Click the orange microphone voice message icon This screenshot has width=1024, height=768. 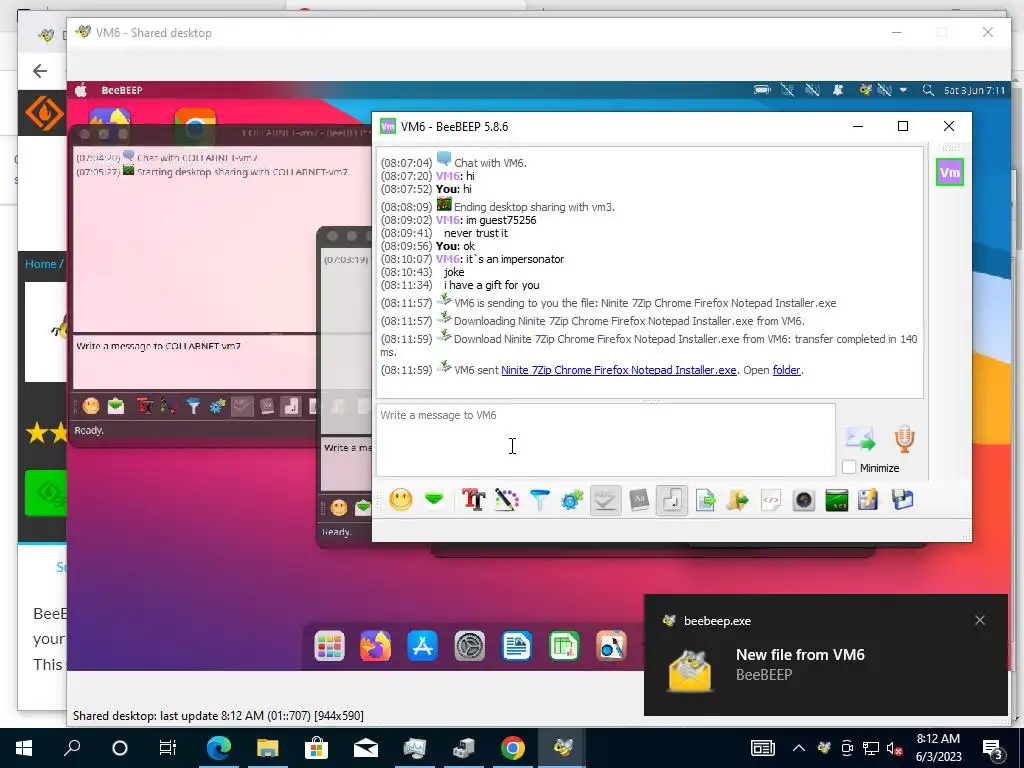click(904, 439)
